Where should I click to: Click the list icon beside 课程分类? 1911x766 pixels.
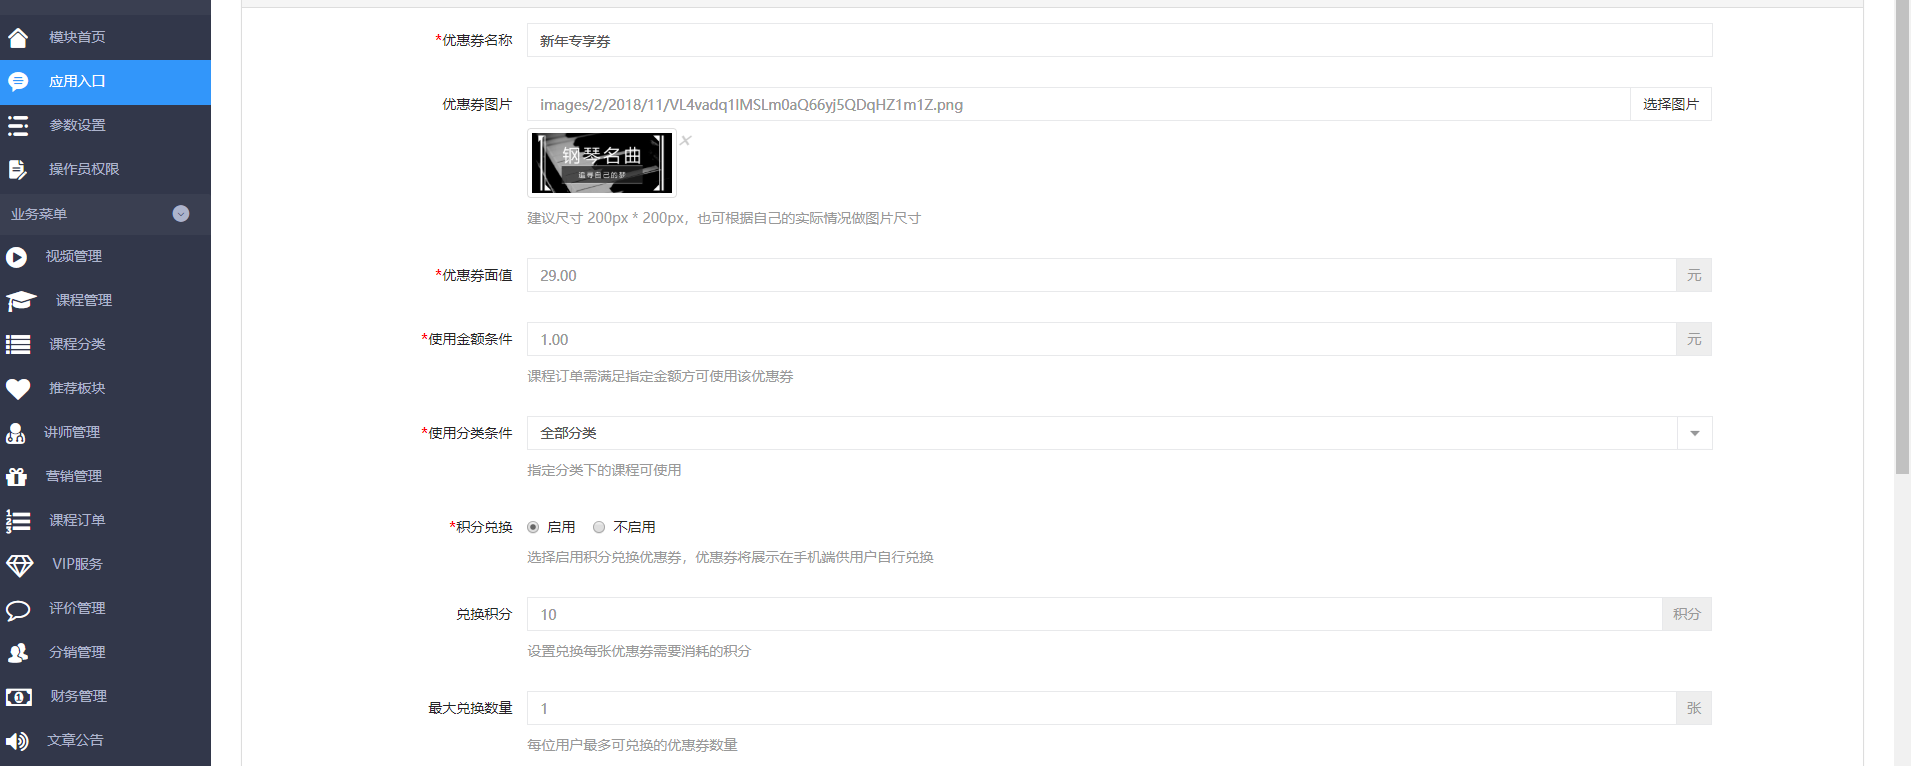[x=18, y=345]
